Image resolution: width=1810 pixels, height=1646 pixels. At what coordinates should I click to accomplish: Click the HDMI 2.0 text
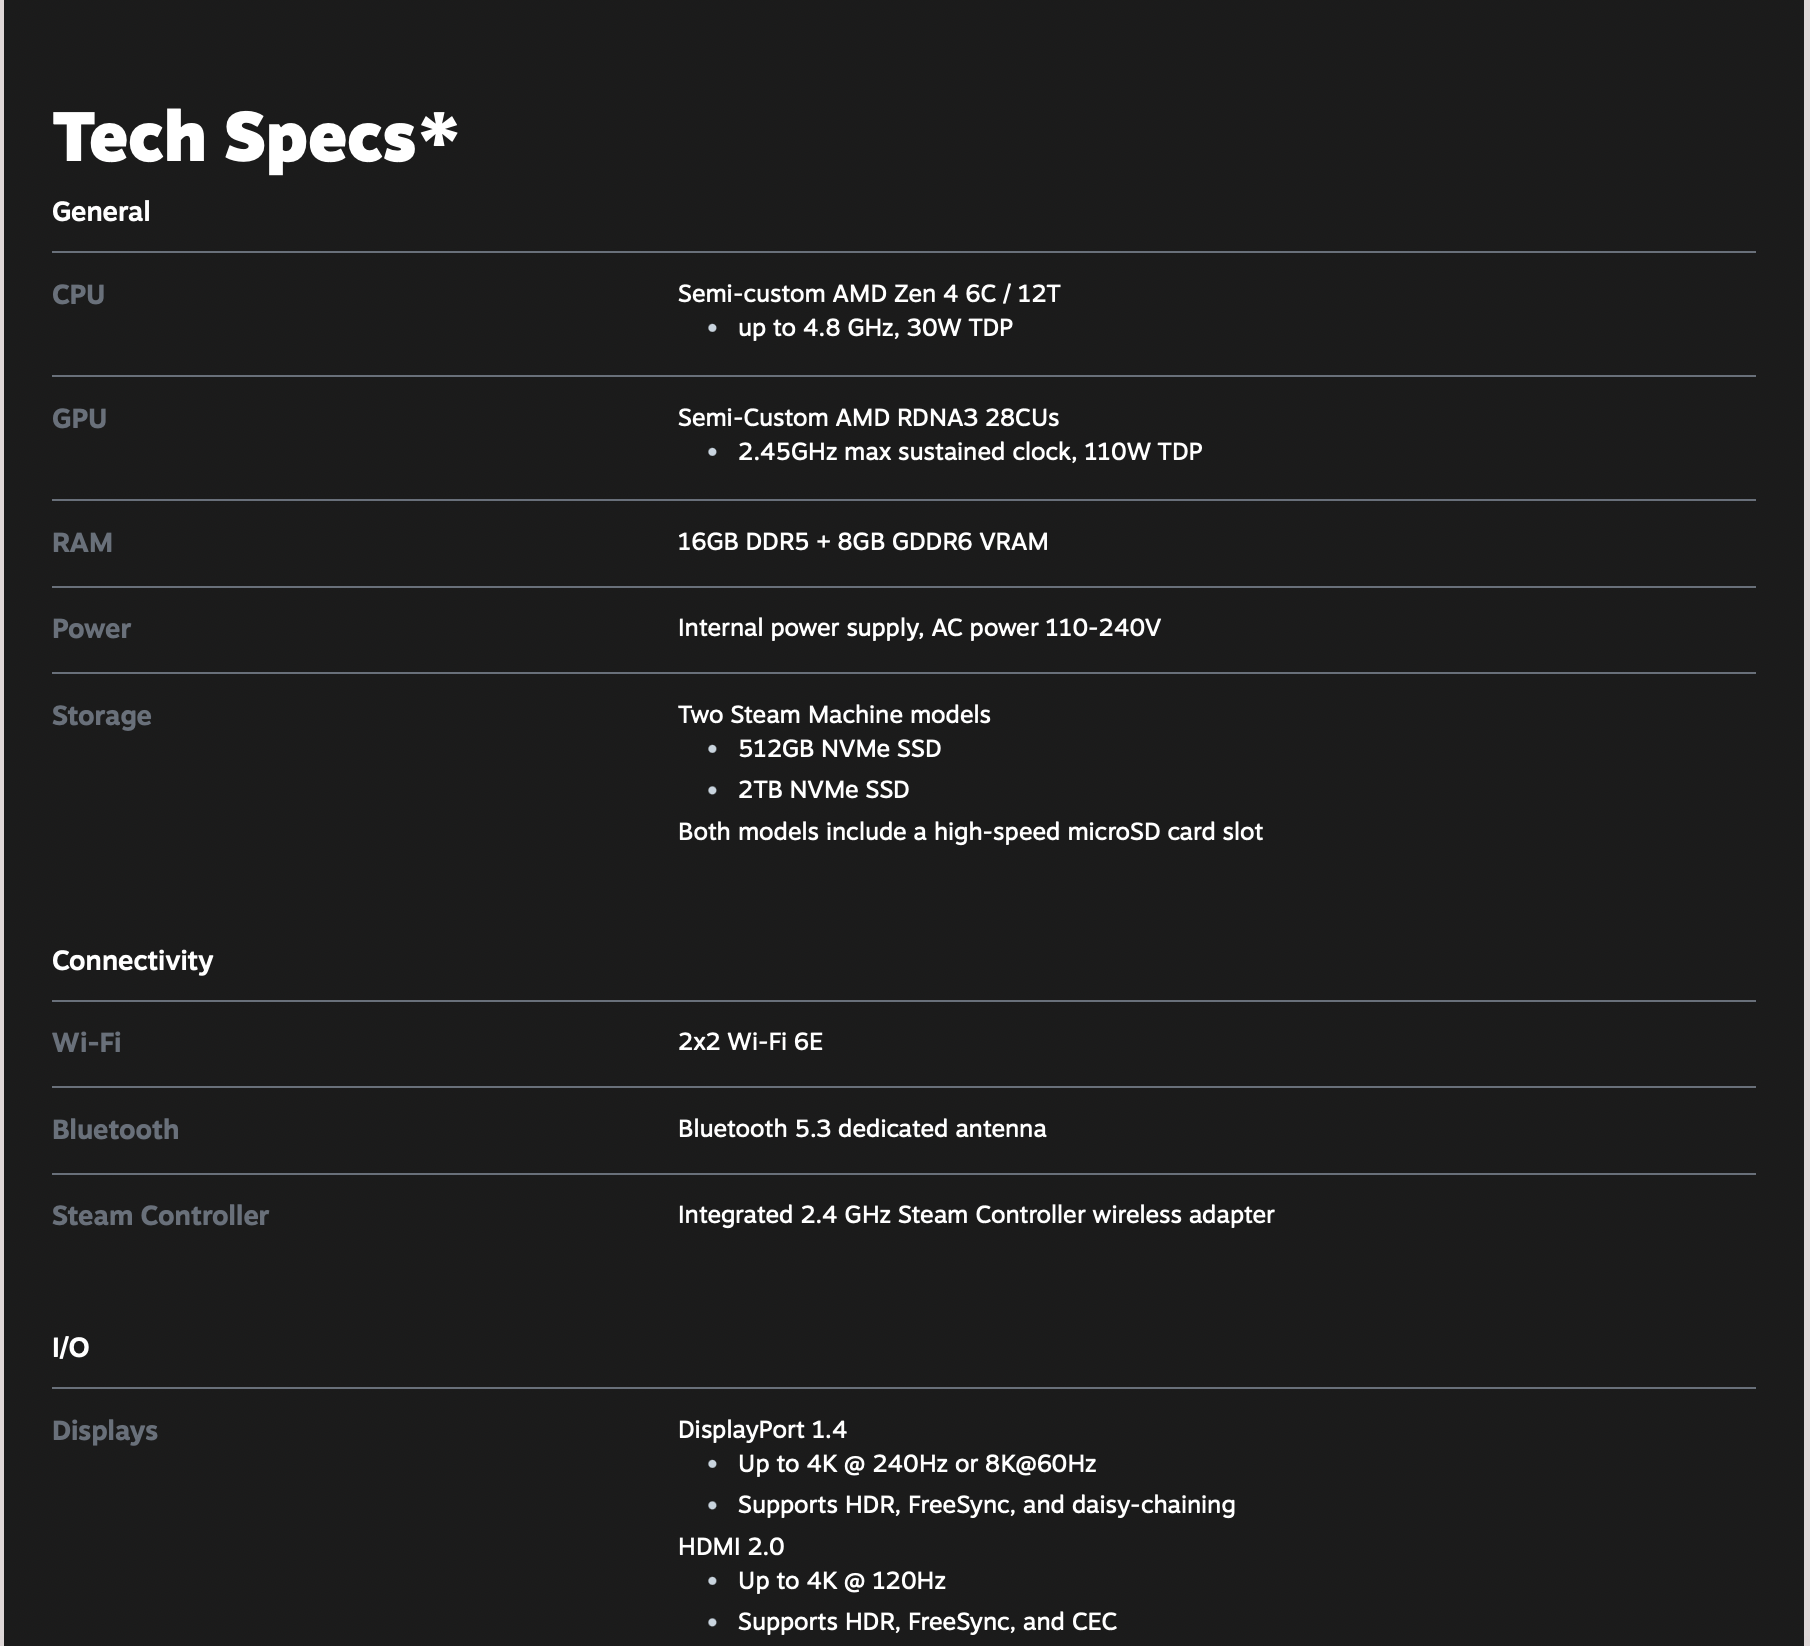731,1547
